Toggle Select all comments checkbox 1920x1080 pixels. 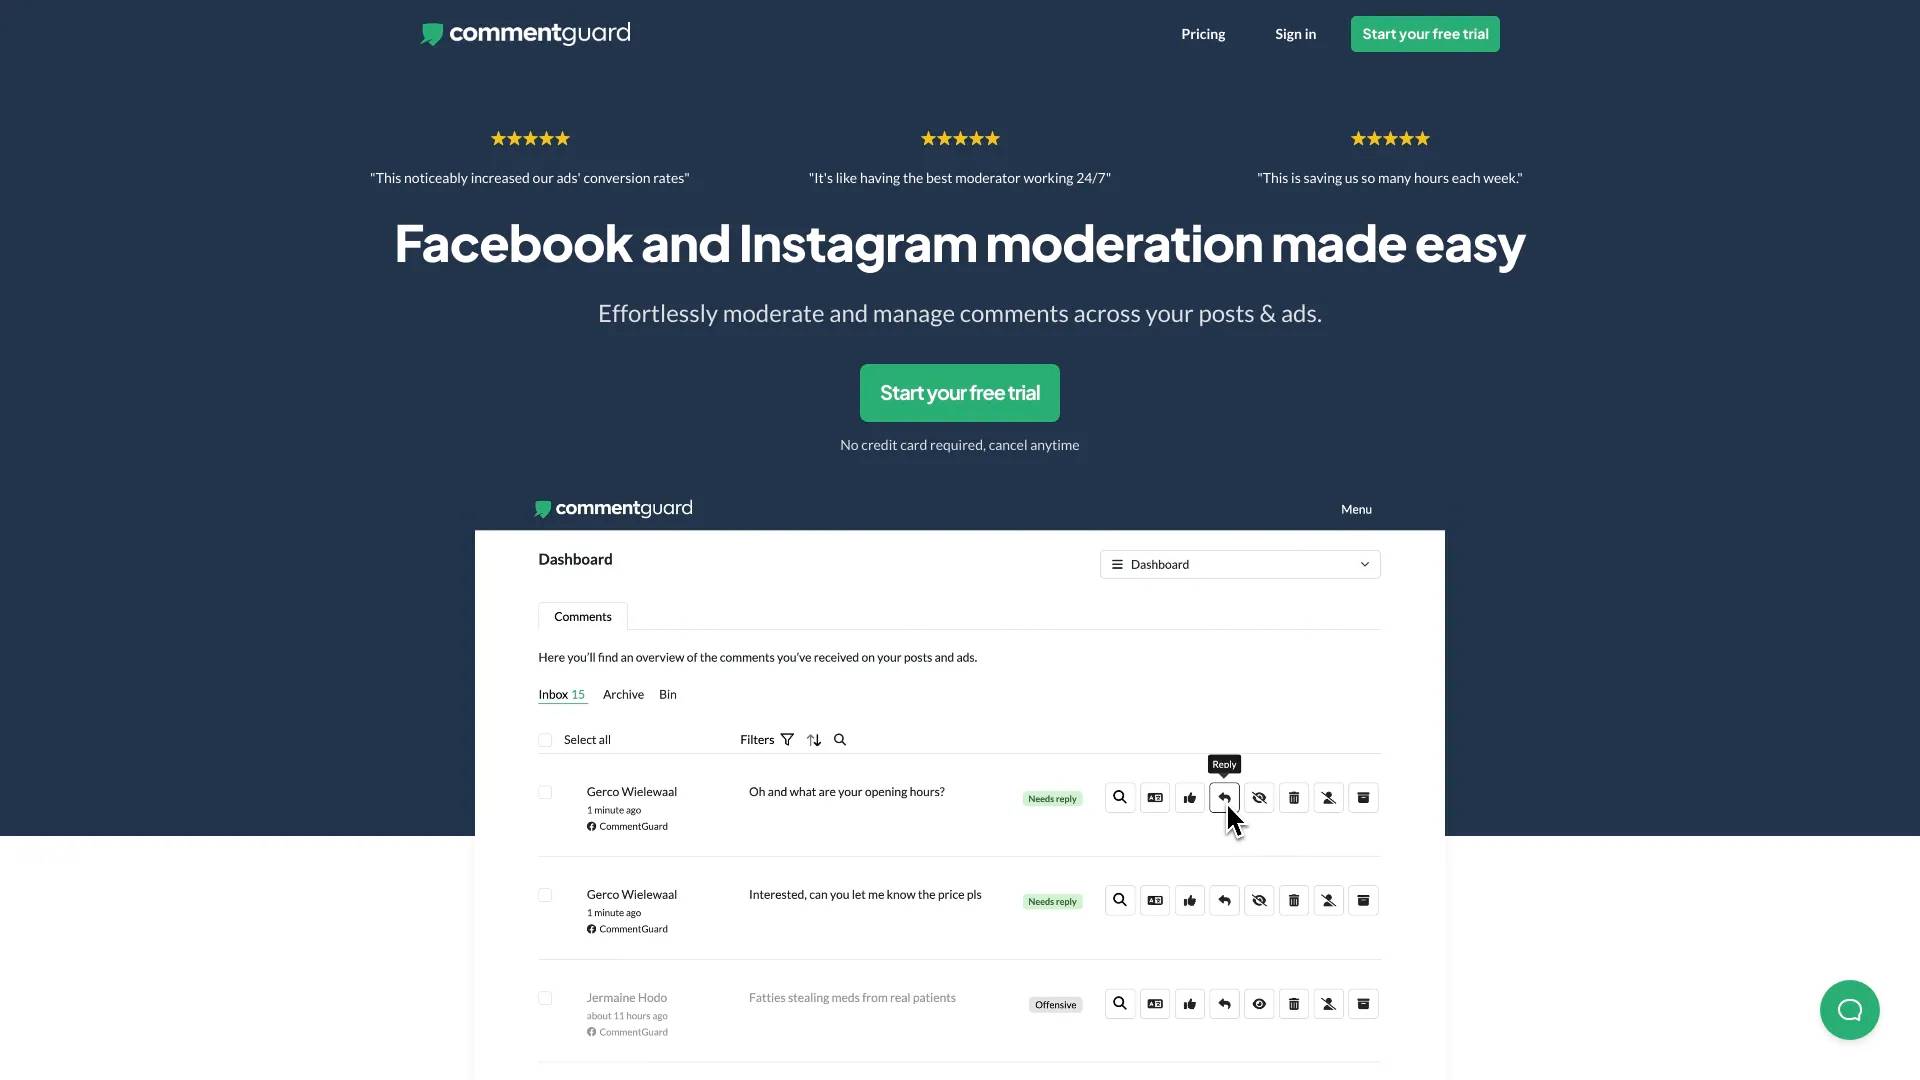pos(545,740)
